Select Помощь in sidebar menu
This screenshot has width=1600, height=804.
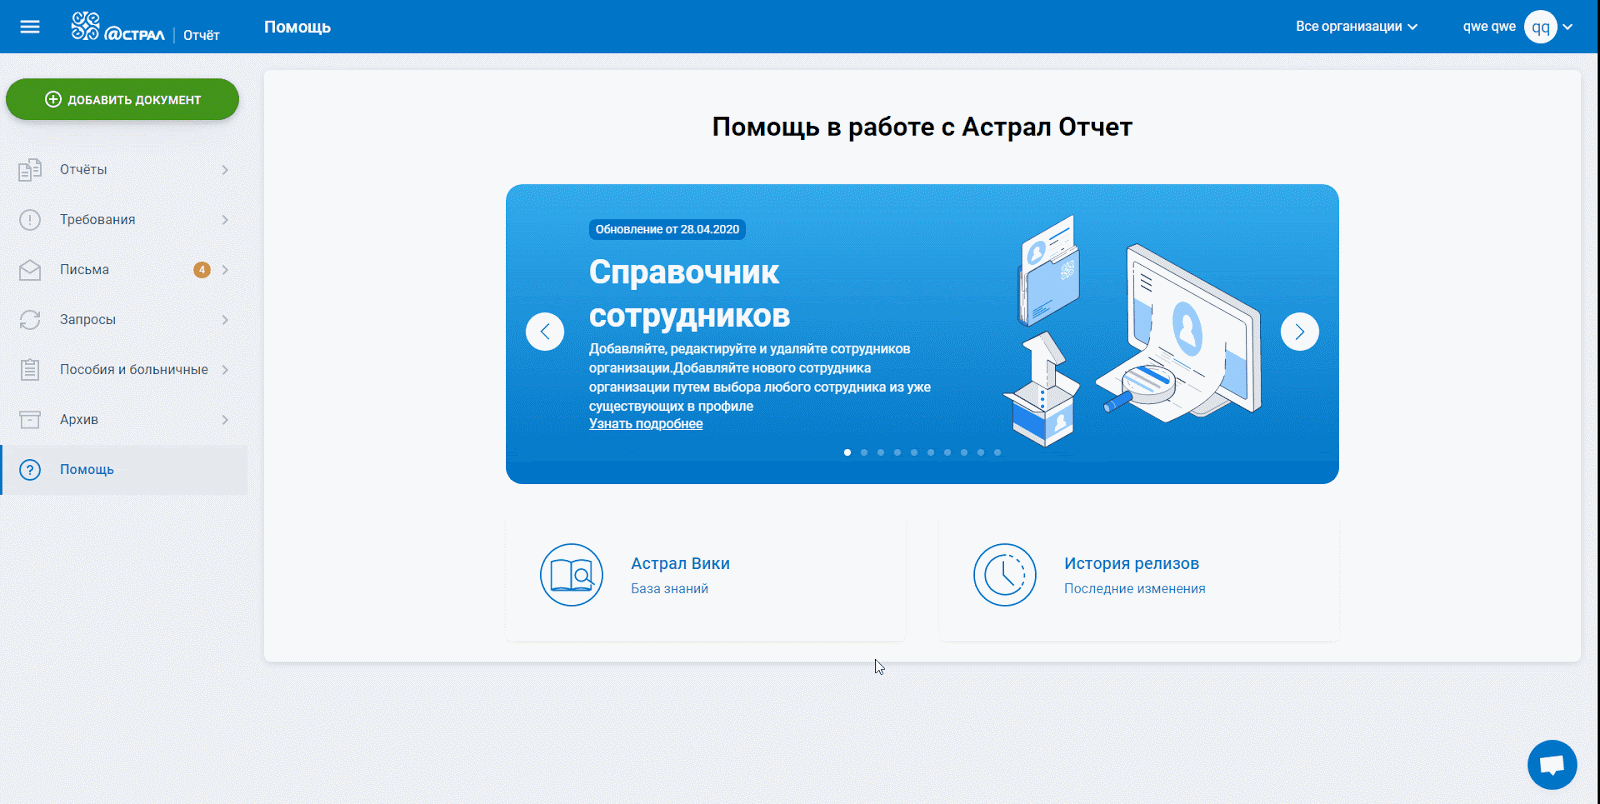pos(124,470)
